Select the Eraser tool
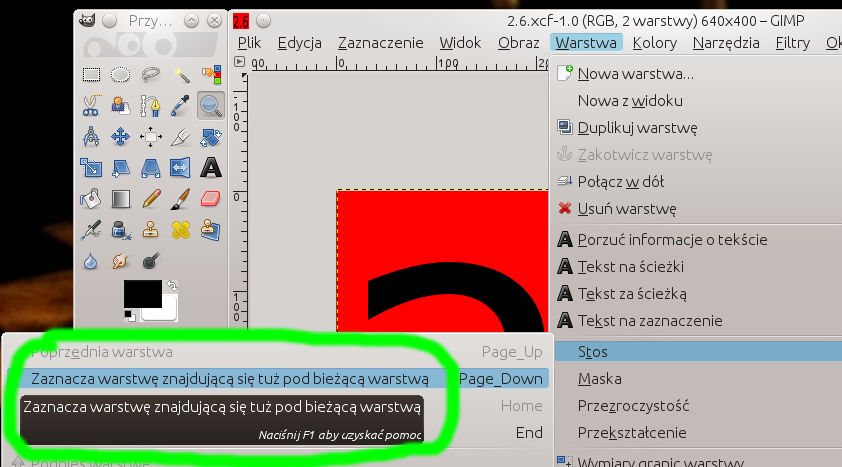The width and height of the screenshot is (842, 467). (210, 198)
